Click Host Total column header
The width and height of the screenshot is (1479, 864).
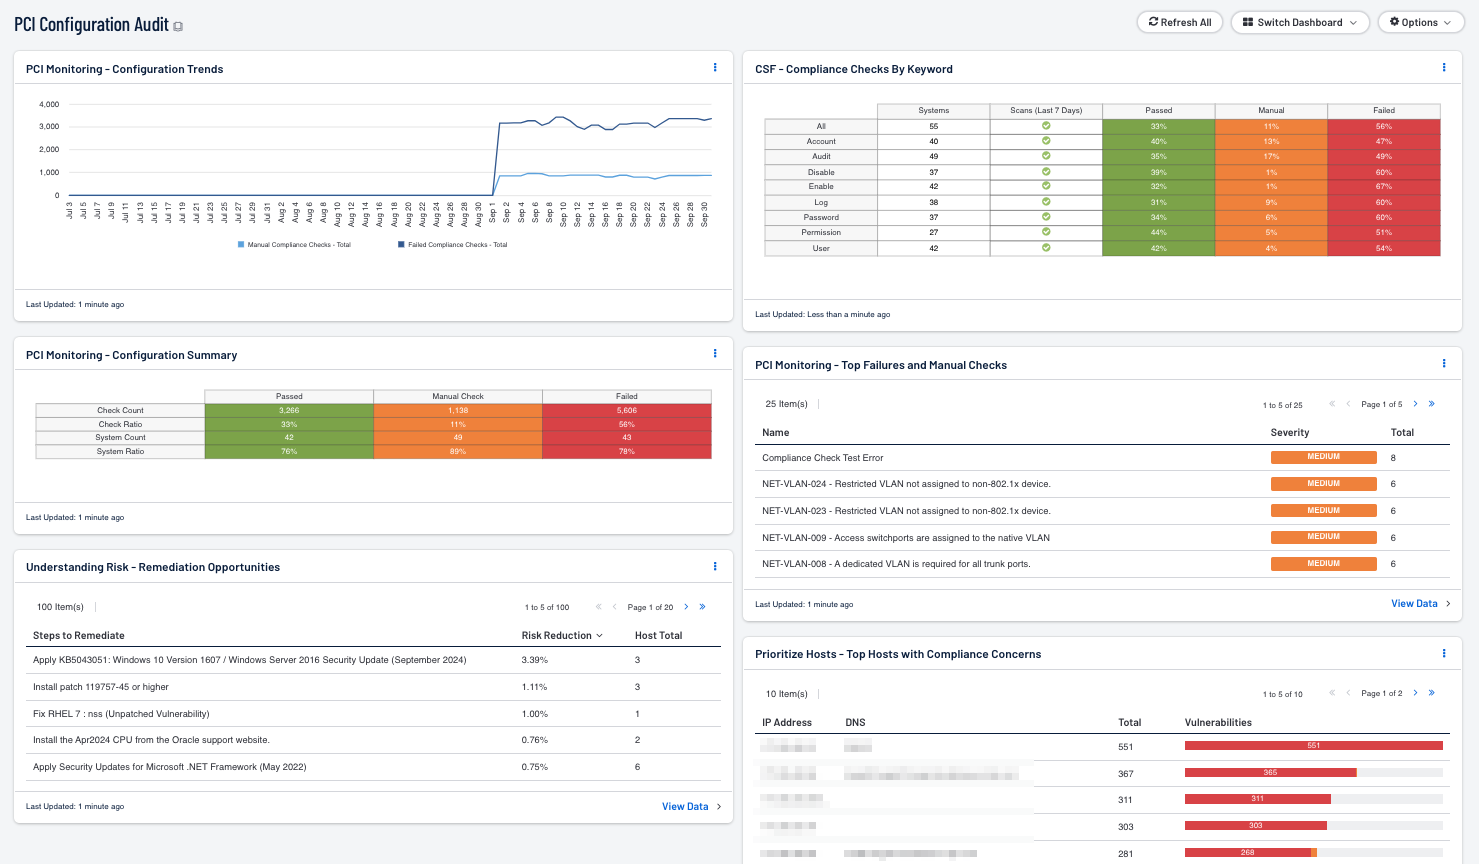658,635
